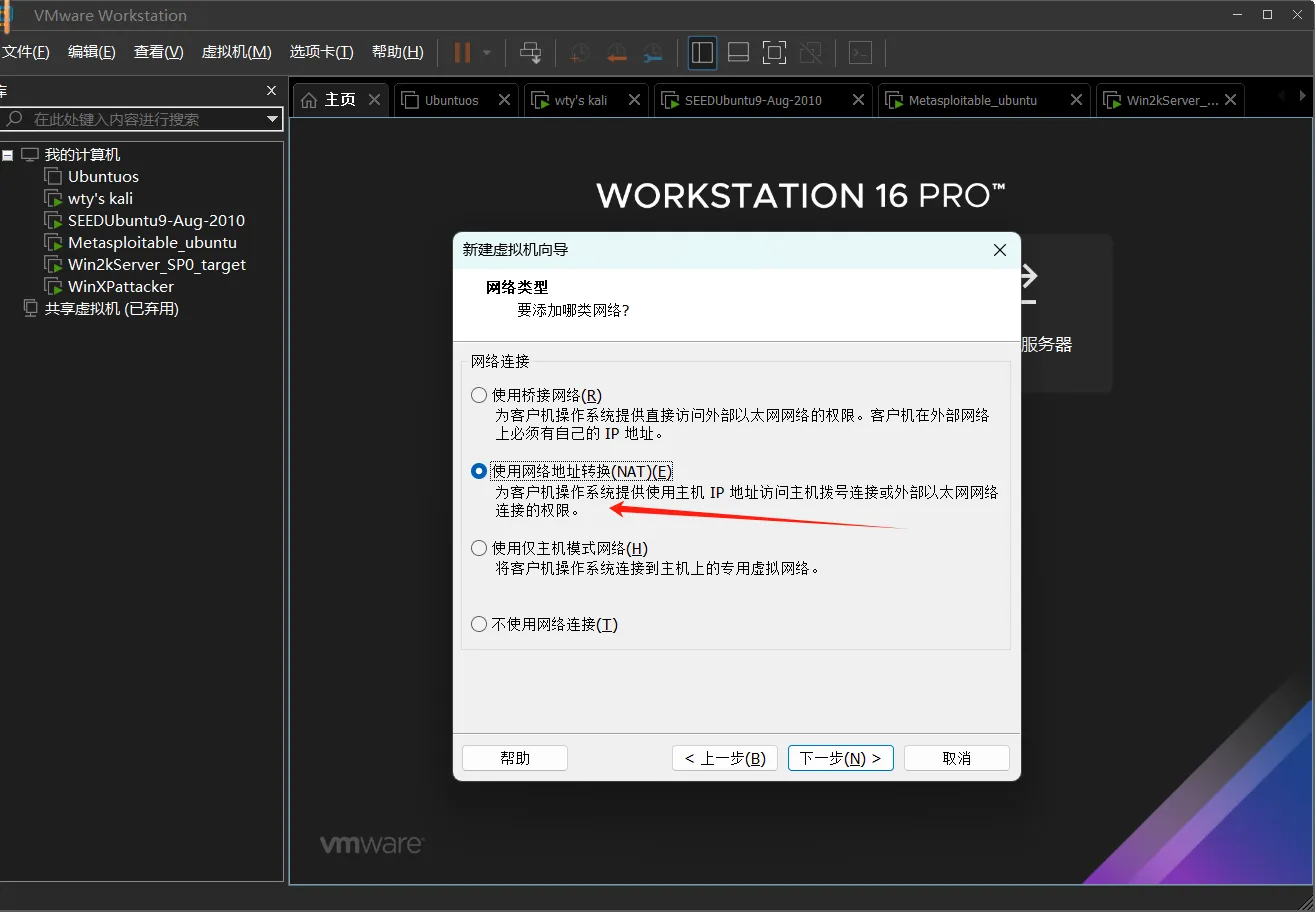The image size is (1315, 912).
Task: Click the < 上一步(B) button
Action: [x=725, y=758]
